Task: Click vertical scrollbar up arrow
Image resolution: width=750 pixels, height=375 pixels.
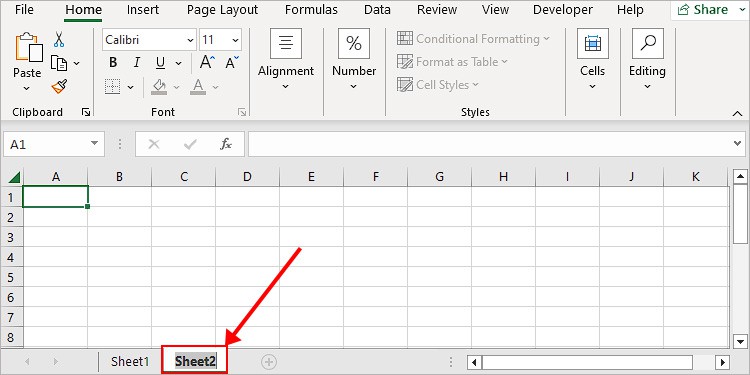Action: [740, 177]
